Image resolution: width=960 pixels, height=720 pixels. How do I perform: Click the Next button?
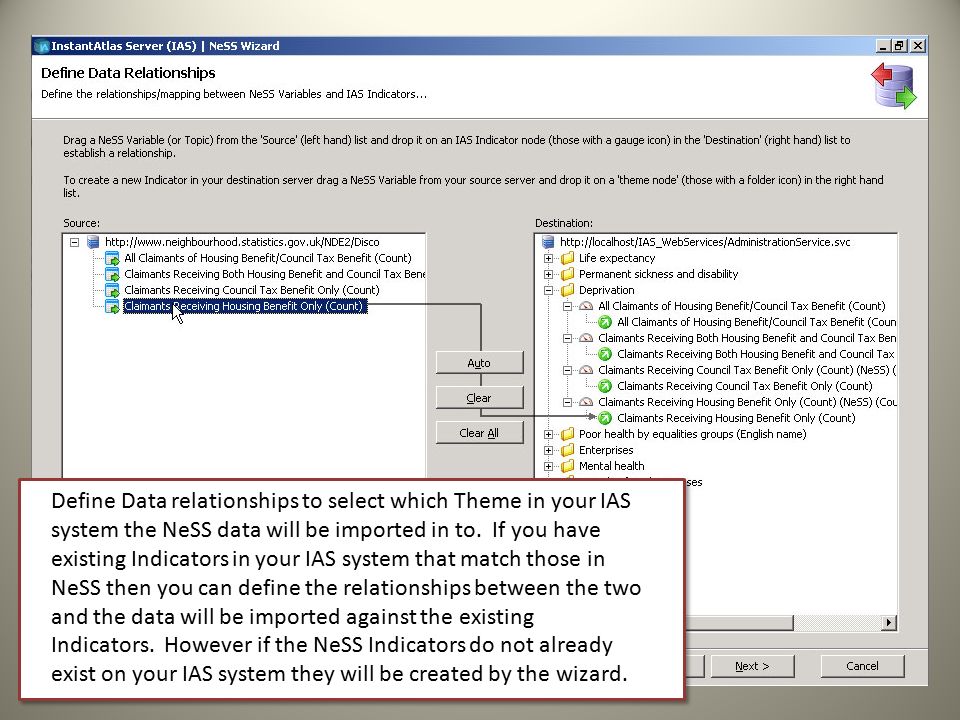pos(752,666)
